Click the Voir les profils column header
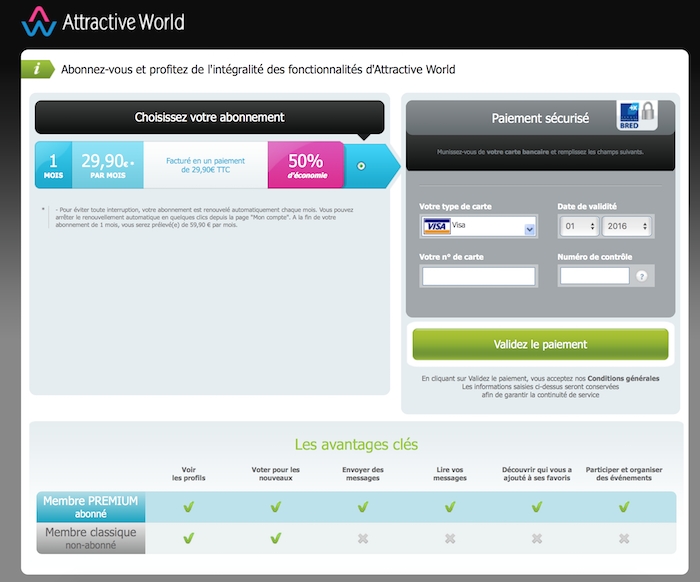This screenshot has width=700, height=582. pyautogui.click(x=188, y=474)
